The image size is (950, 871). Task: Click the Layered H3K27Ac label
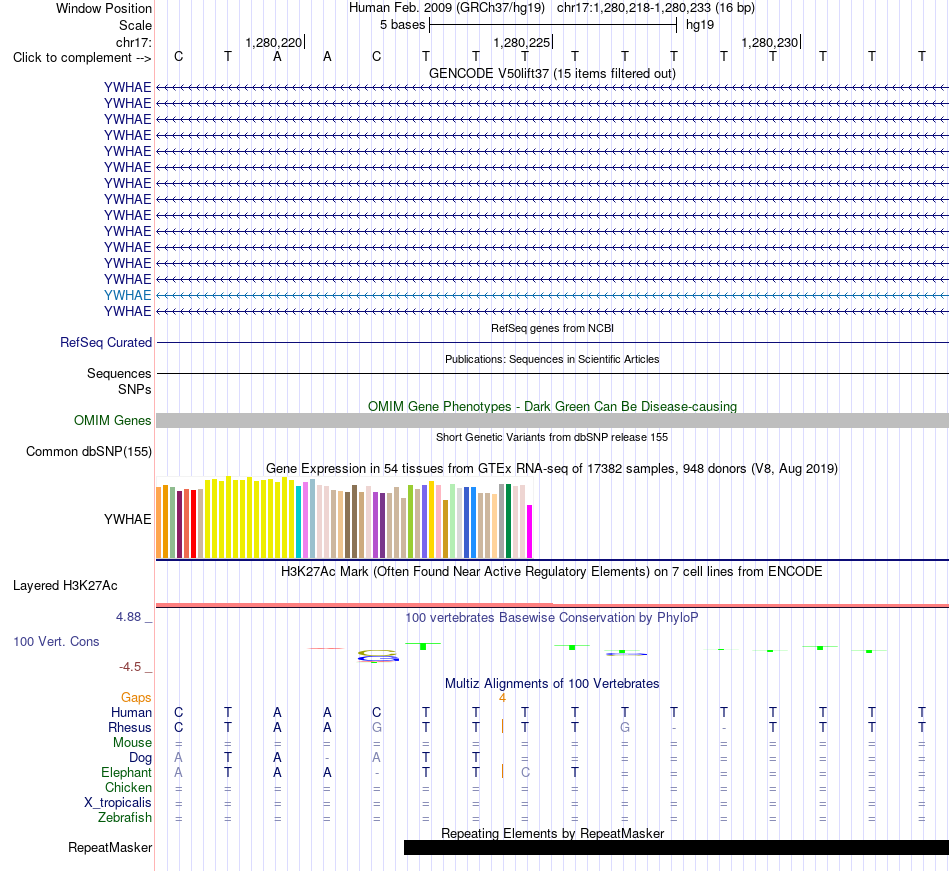(65, 586)
